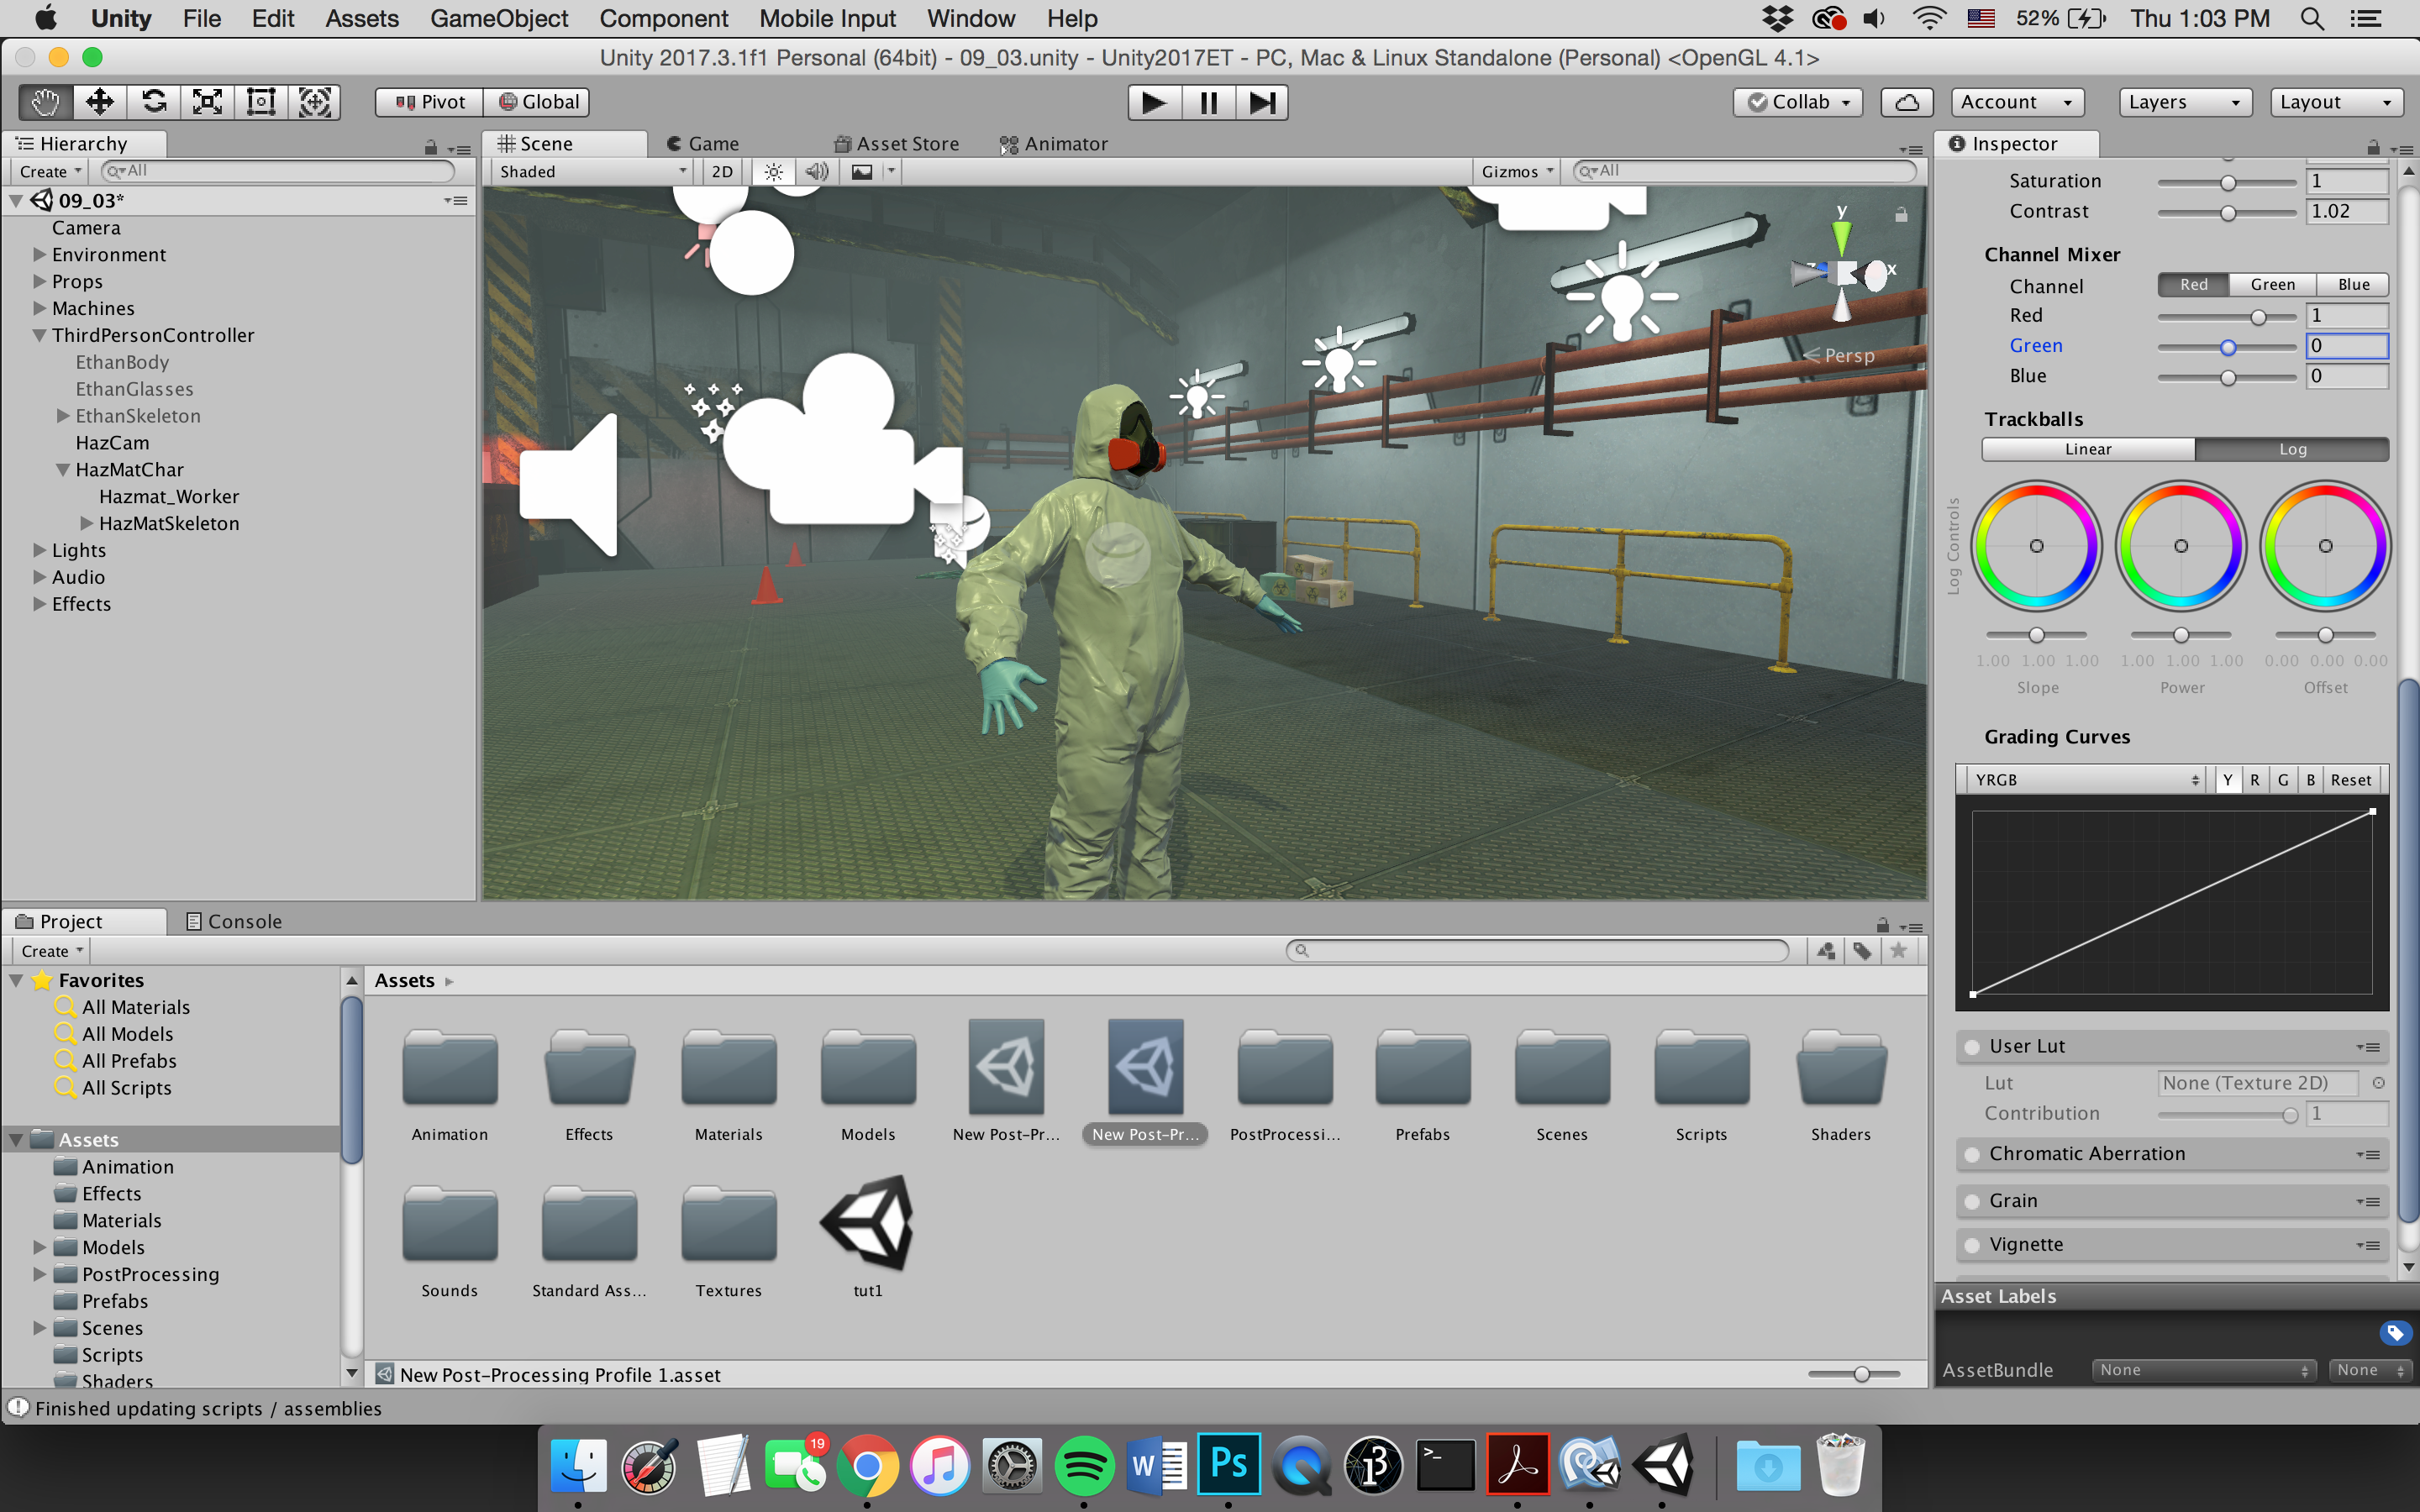Select the Hand tool in toolbar
Screen dimensions: 2420x1512
click(45, 102)
